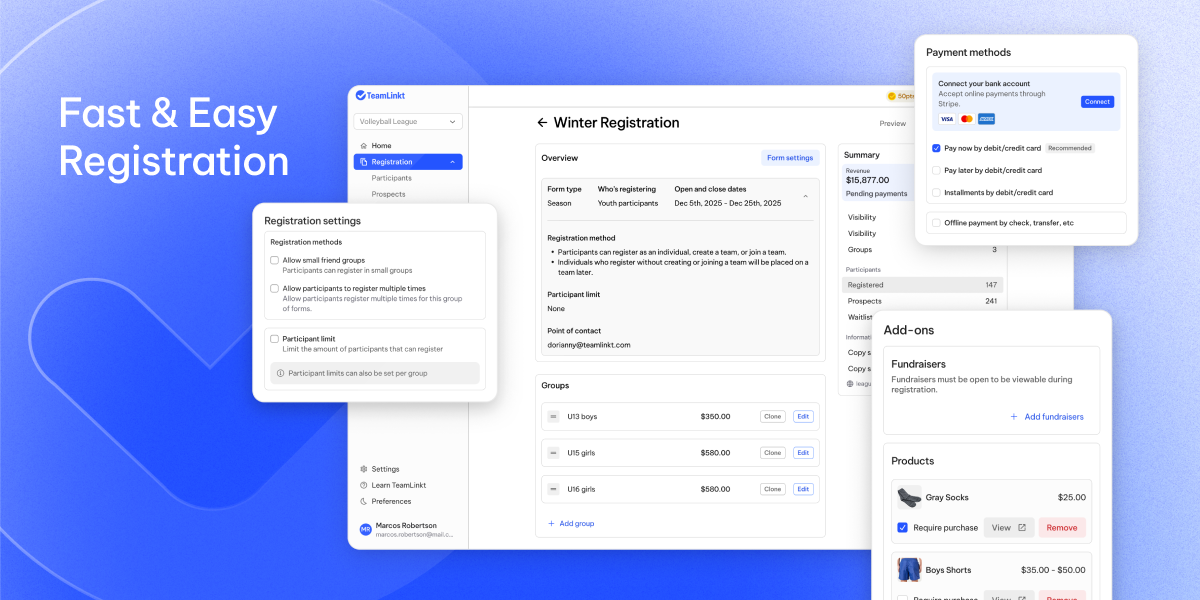Screen dimensions: 1200x600
Task: Open Preferences in the sidebar
Action: coord(391,501)
